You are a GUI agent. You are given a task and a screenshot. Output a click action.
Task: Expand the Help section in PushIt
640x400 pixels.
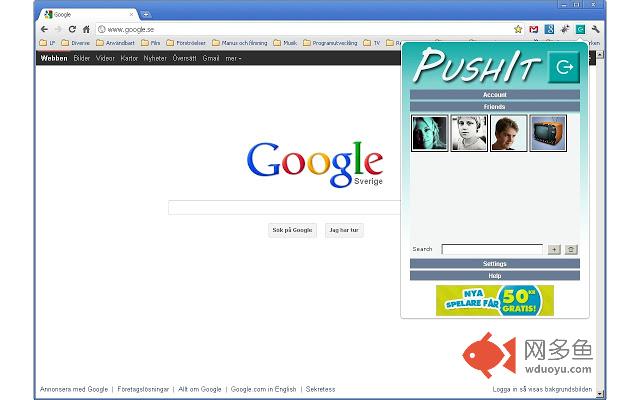point(495,276)
